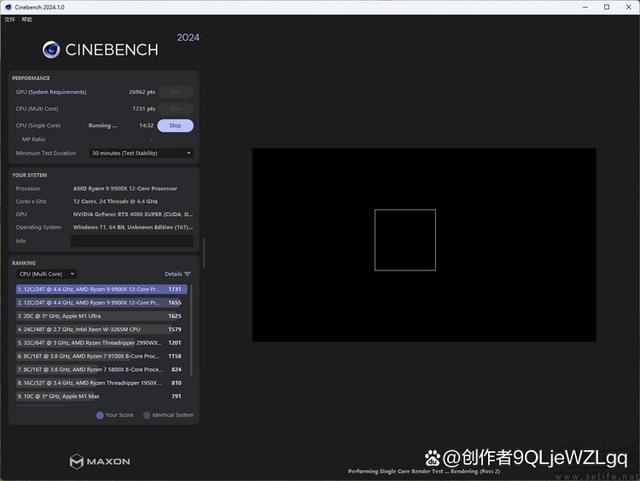Click the render tile square in preview
640x481 pixels.
pos(405,240)
